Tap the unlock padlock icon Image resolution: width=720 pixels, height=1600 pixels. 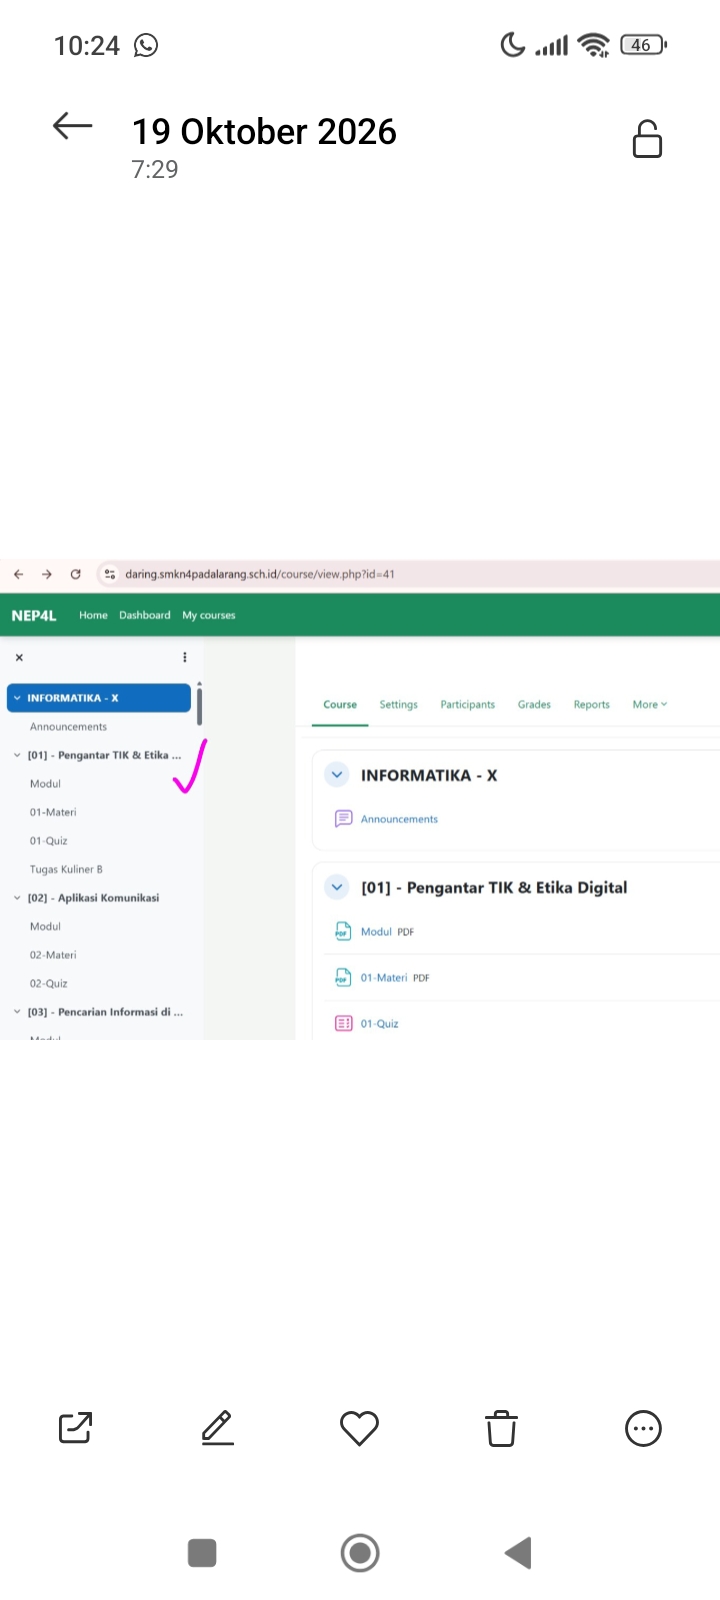coord(647,139)
